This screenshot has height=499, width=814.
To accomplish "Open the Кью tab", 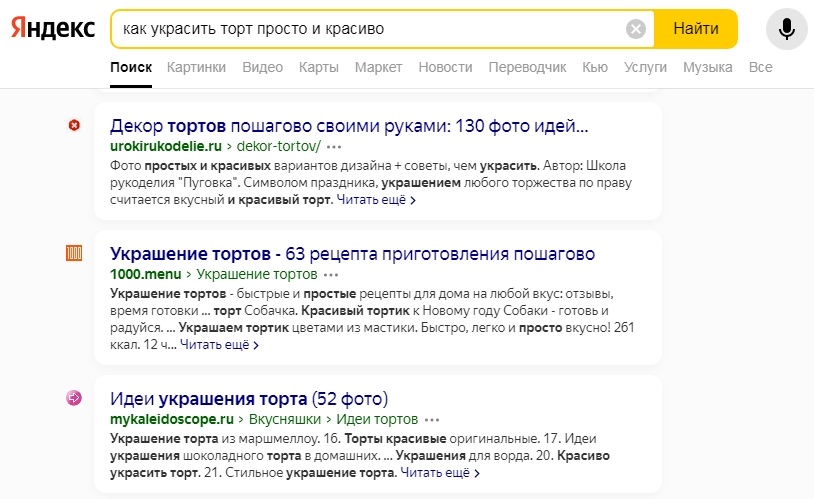I will coord(595,68).
